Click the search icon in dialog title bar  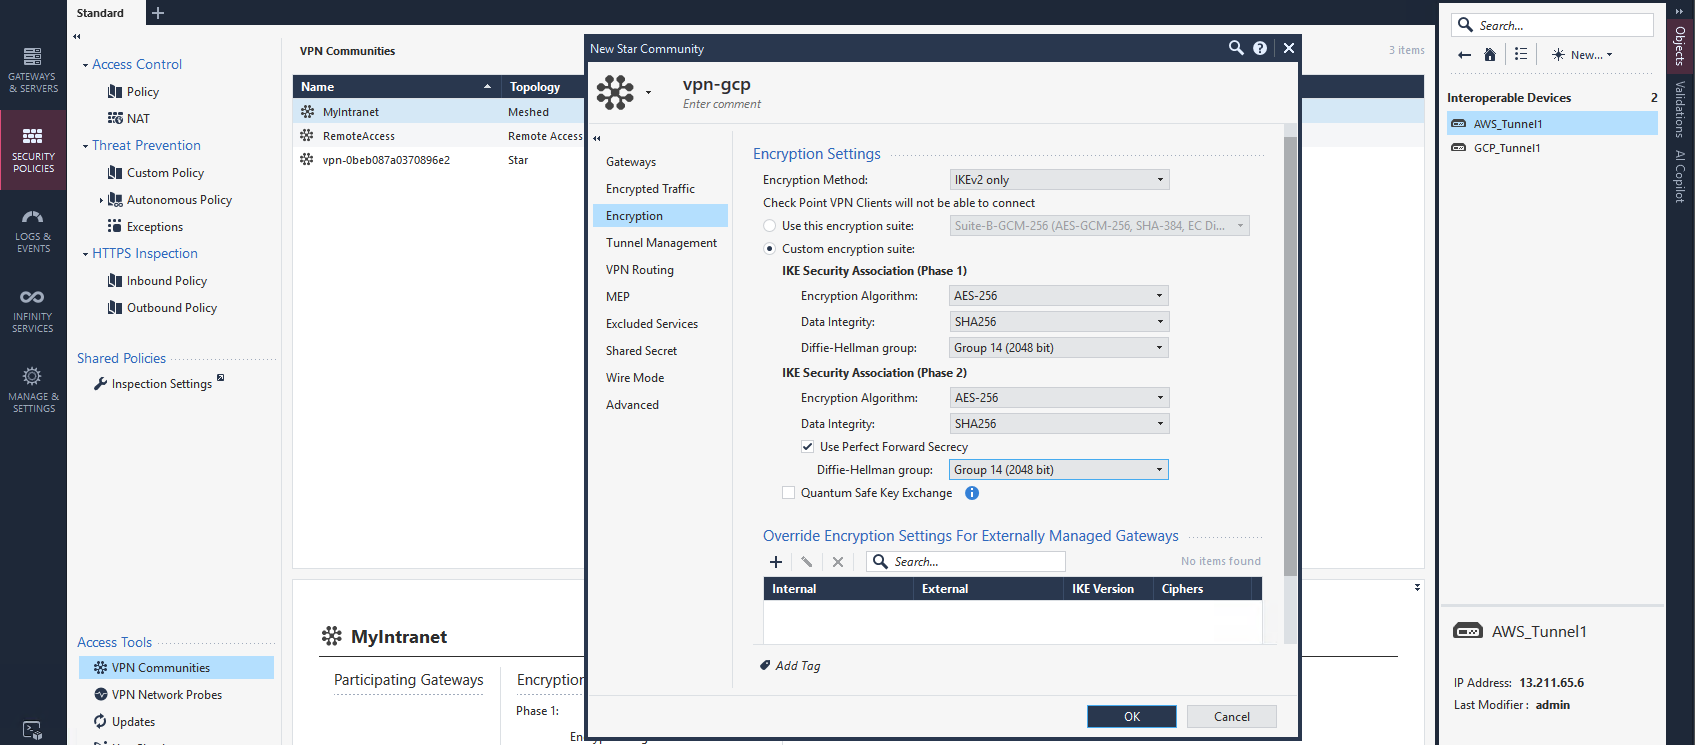click(x=1236, y=48)
